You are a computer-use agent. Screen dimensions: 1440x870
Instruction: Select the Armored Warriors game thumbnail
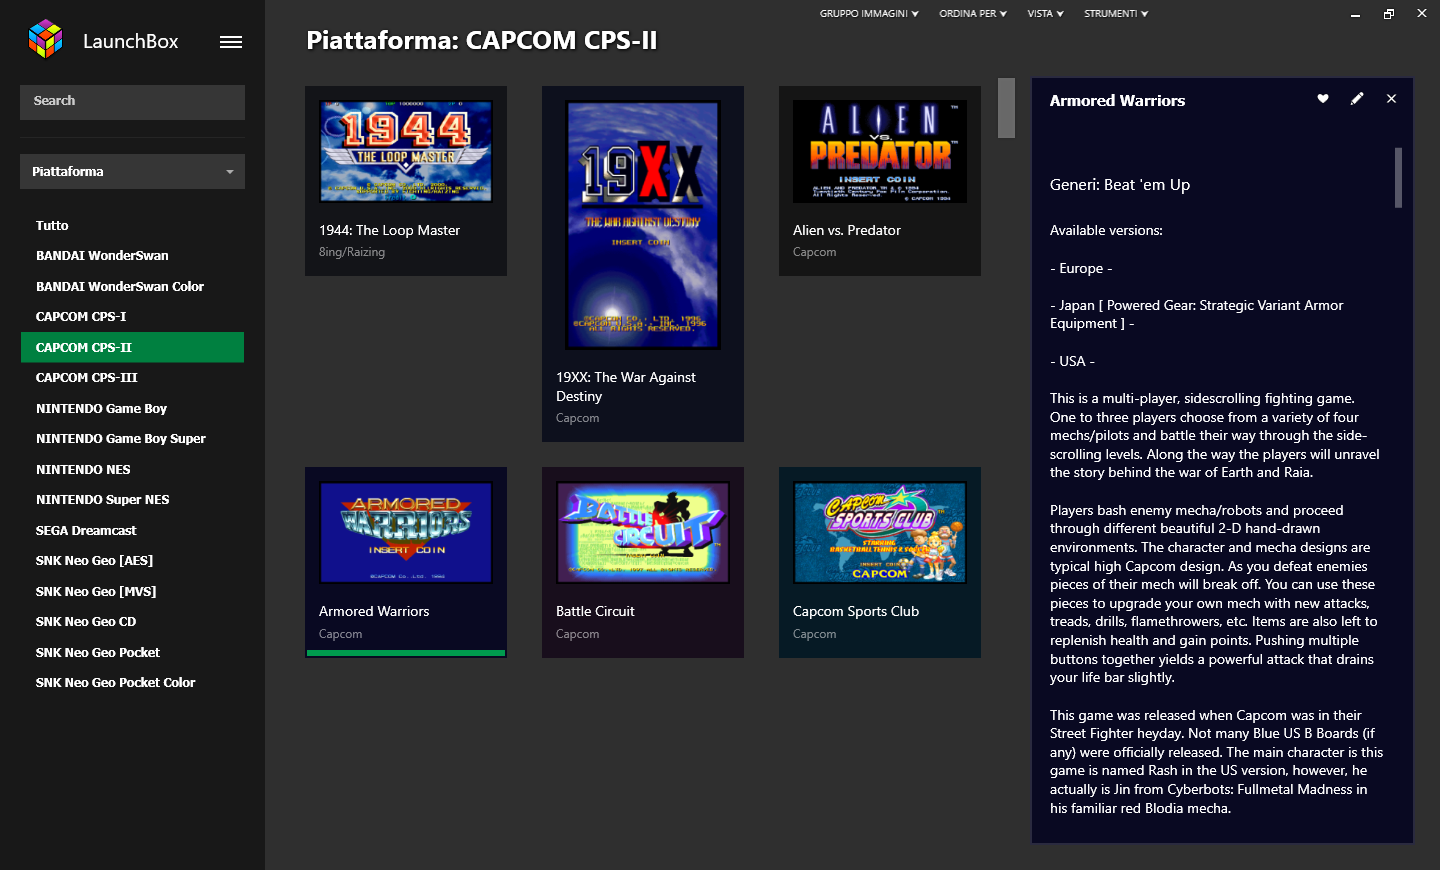[x=406, y=532]
